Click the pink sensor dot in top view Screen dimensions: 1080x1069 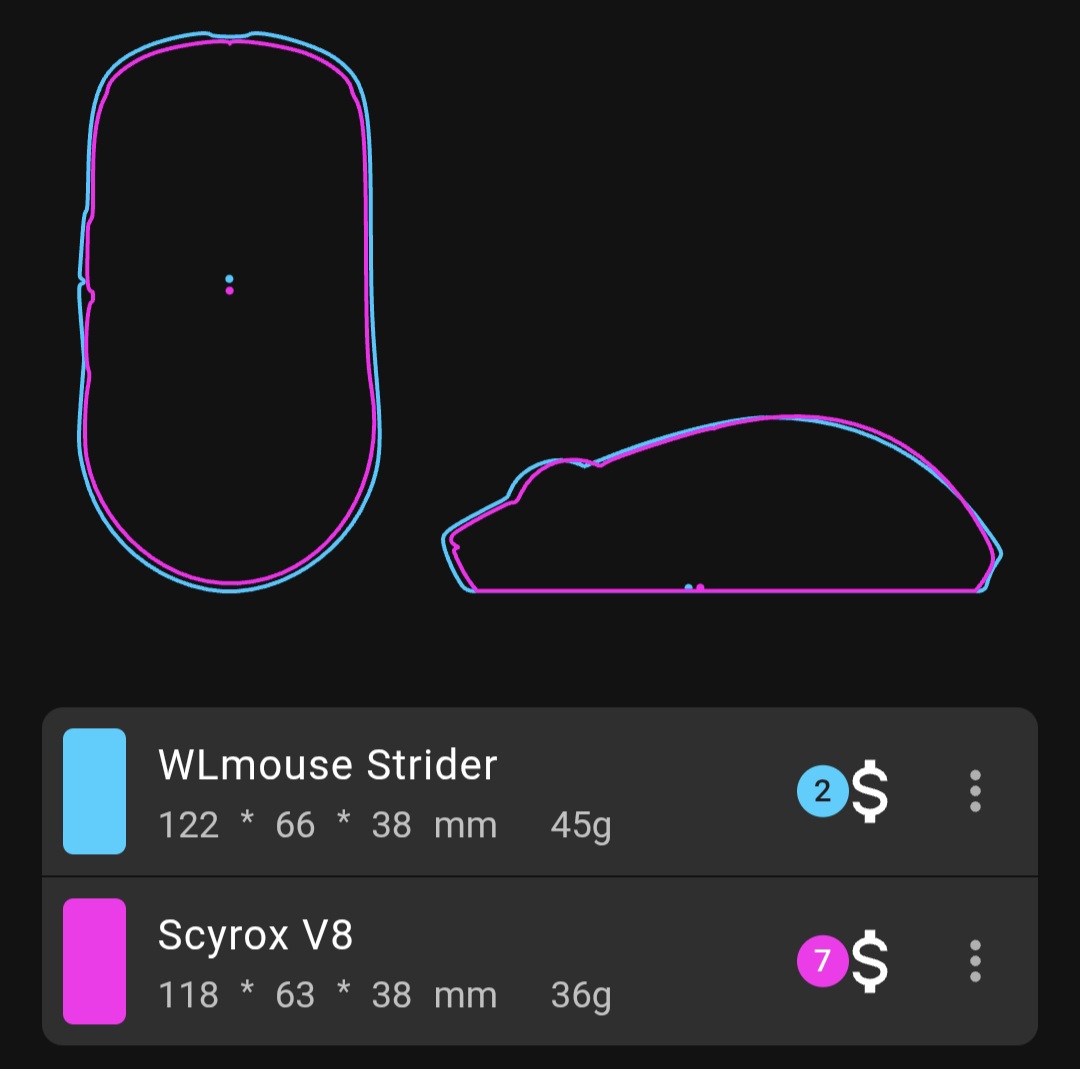(x=229, y=291)
